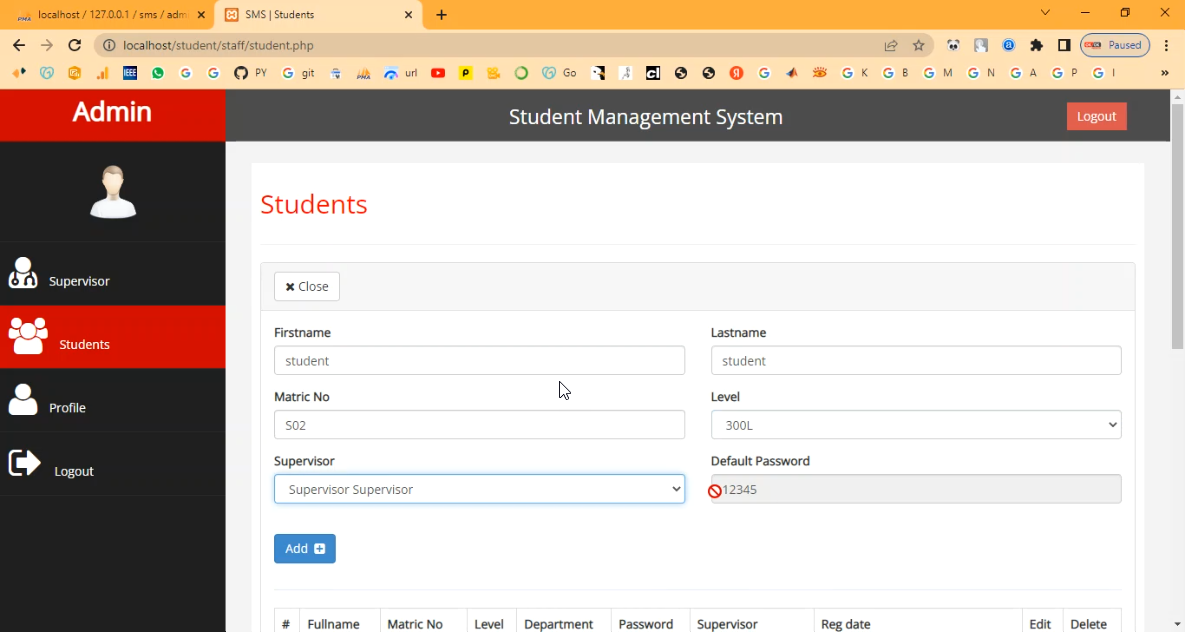Bookmark this page with star icon
The image size is (1185, 632).
(918, 45)
